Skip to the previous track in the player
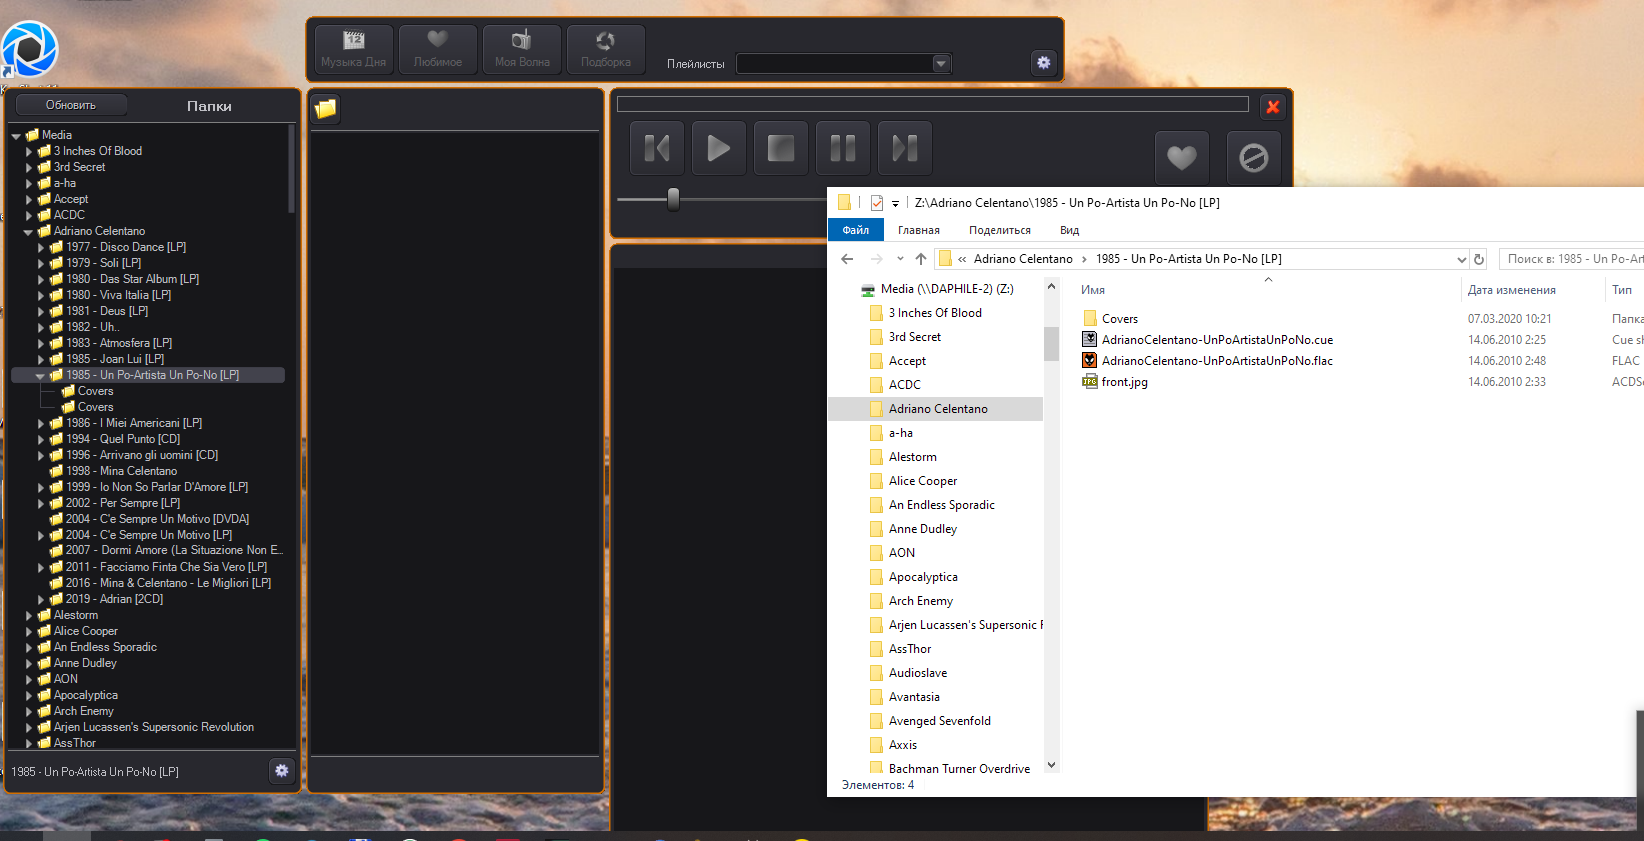Screen dimensions: 1644x841 pyautogui.click(x=657, y=149)
